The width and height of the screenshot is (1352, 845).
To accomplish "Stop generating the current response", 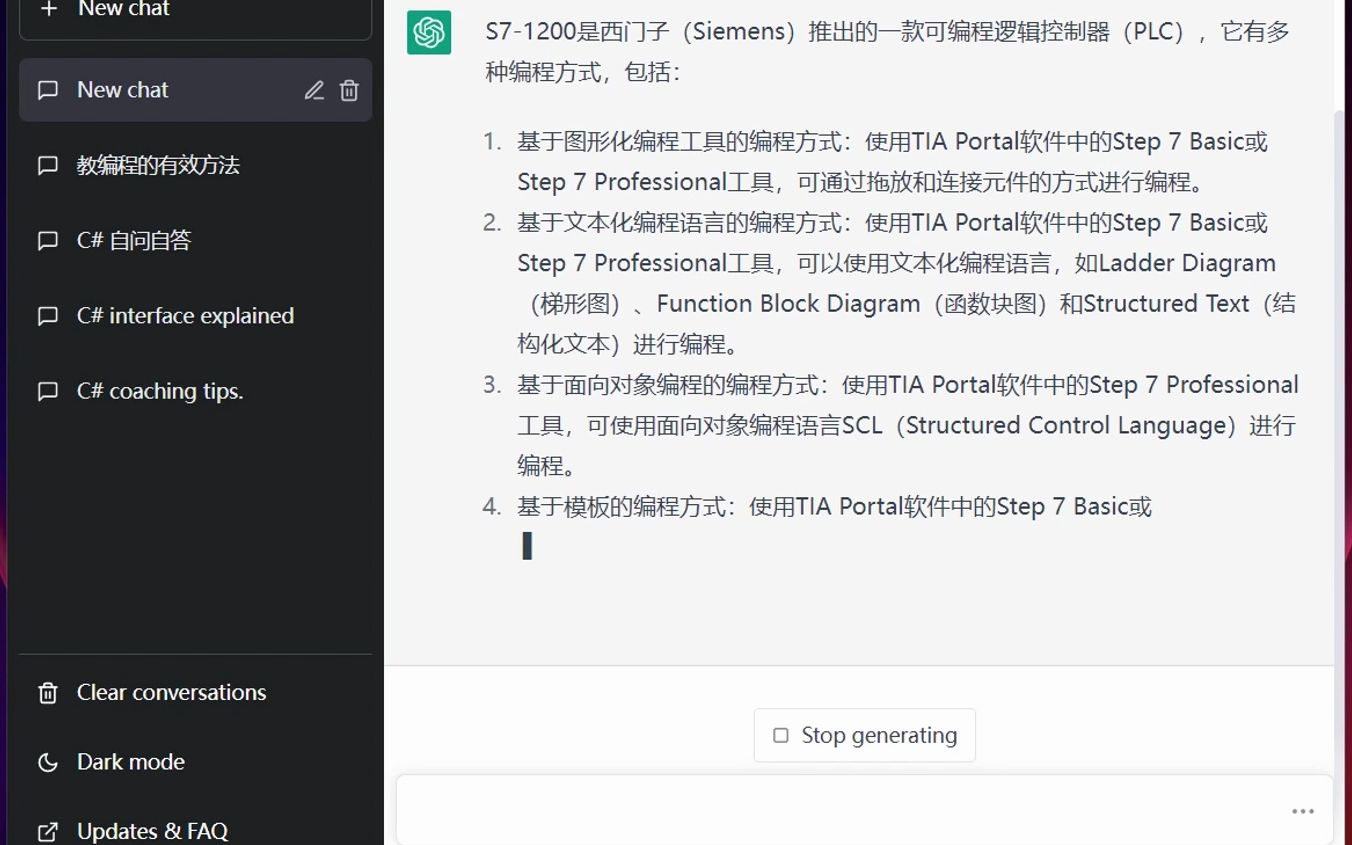I will [x=865, y=736].
